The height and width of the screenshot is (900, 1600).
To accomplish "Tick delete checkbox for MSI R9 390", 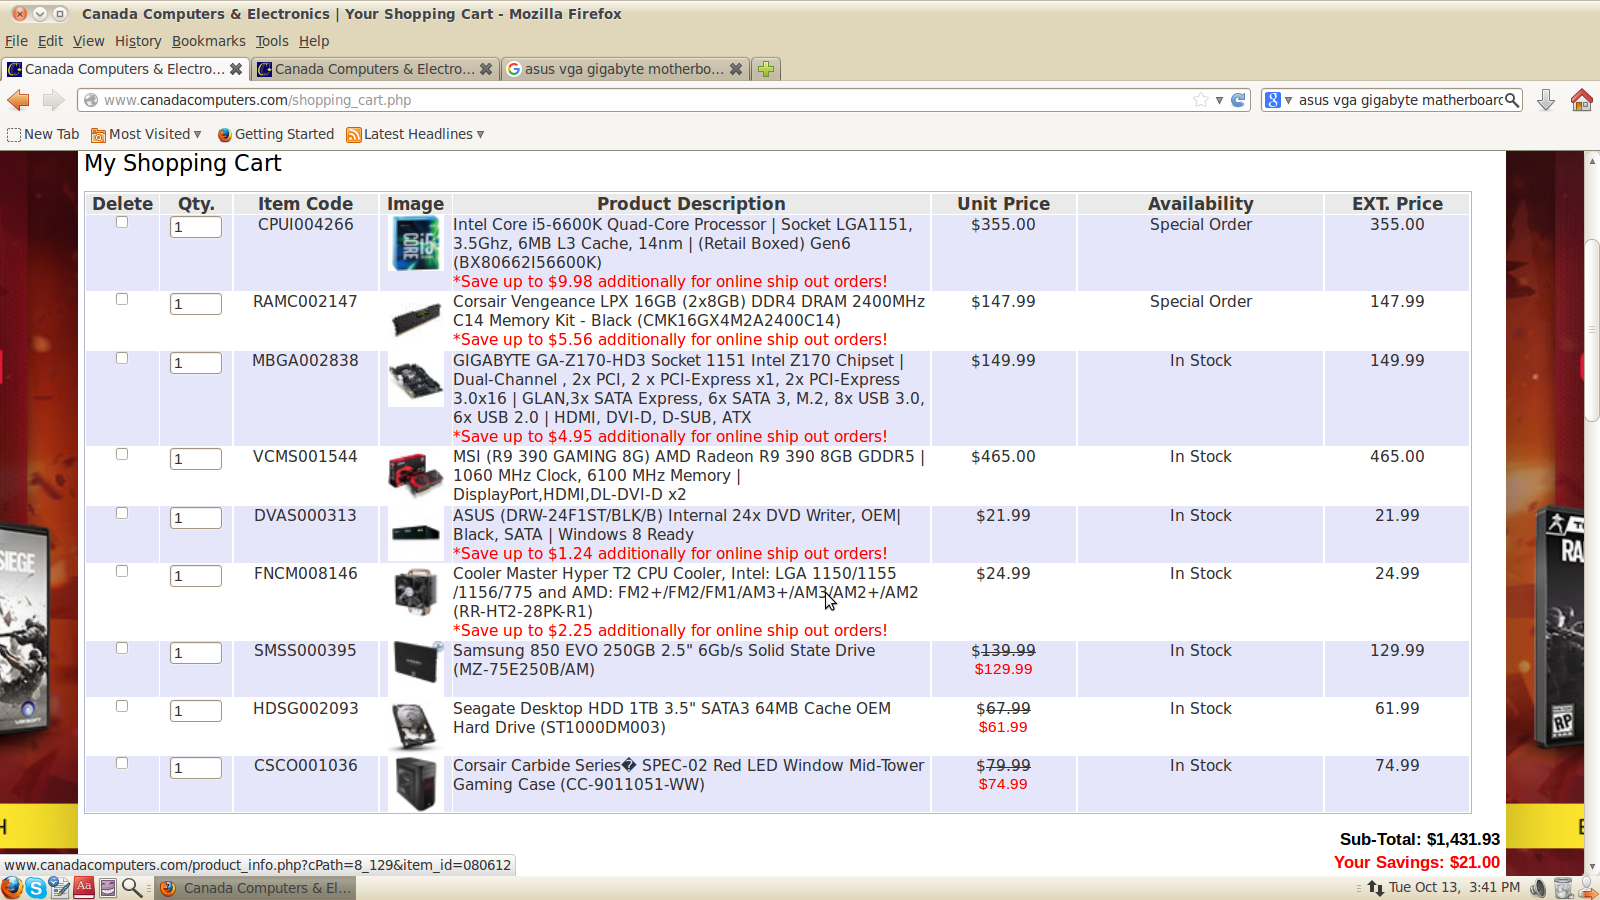I will tap(122, 454).
